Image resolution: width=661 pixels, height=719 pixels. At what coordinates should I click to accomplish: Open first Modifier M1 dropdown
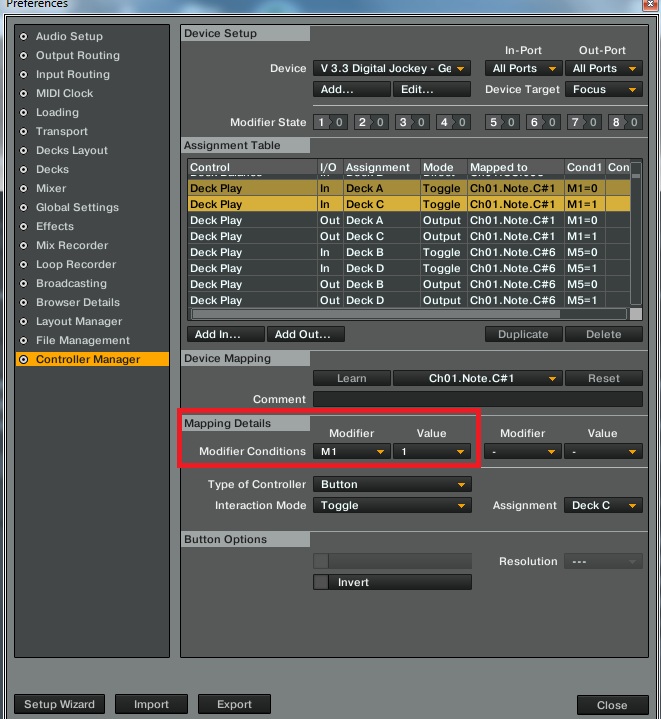(352, 452)
